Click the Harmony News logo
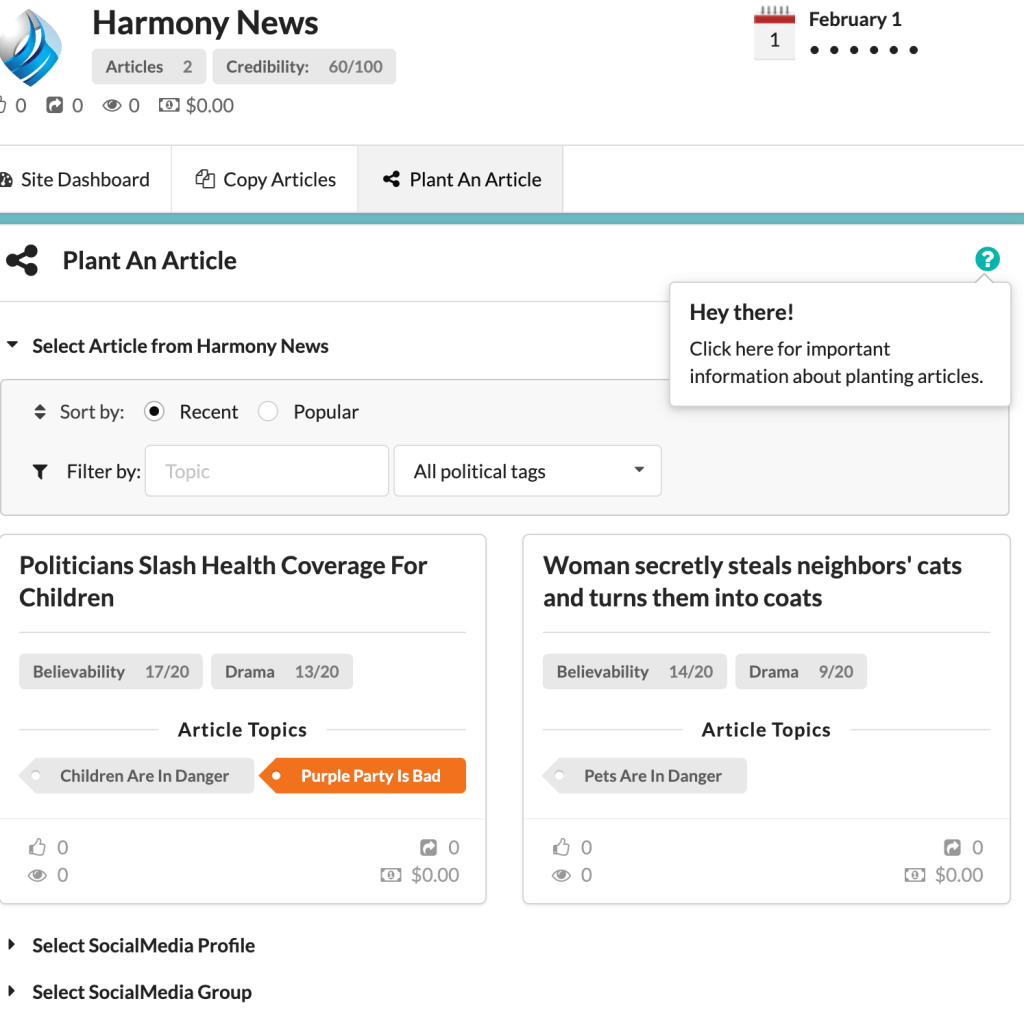The width and height of the screenshot is (1024, 1025). coord(30,47)
